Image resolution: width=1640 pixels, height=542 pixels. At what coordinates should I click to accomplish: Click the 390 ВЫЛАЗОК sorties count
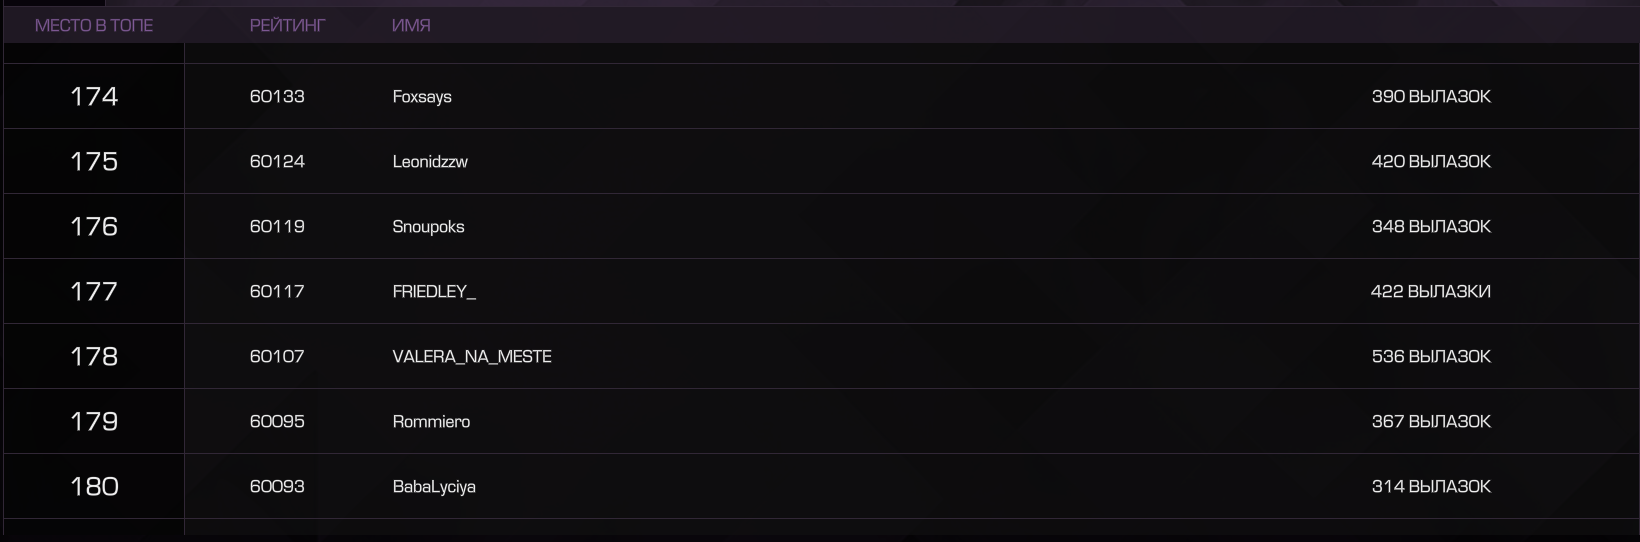(1431, 96)
